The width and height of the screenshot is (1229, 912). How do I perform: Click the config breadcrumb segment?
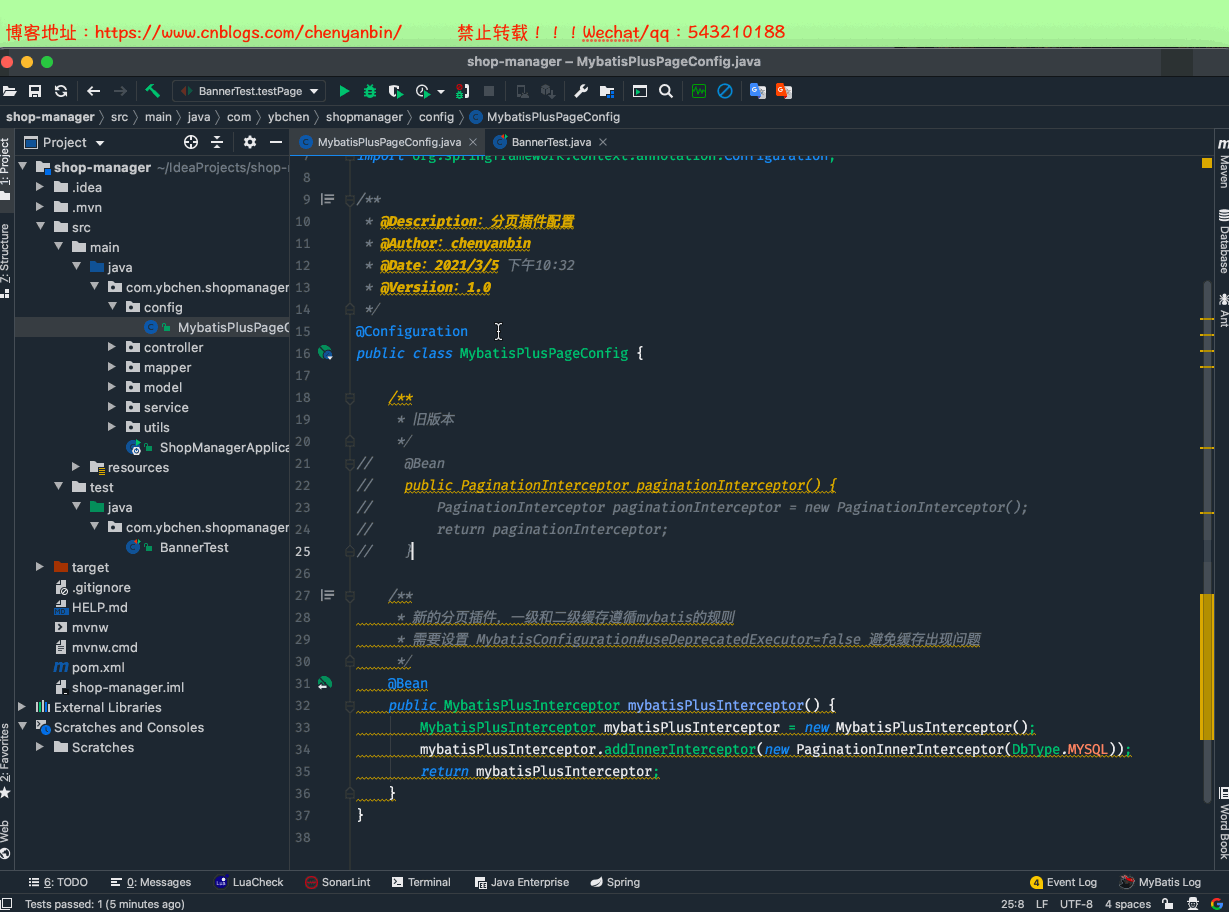coord(436,117)
